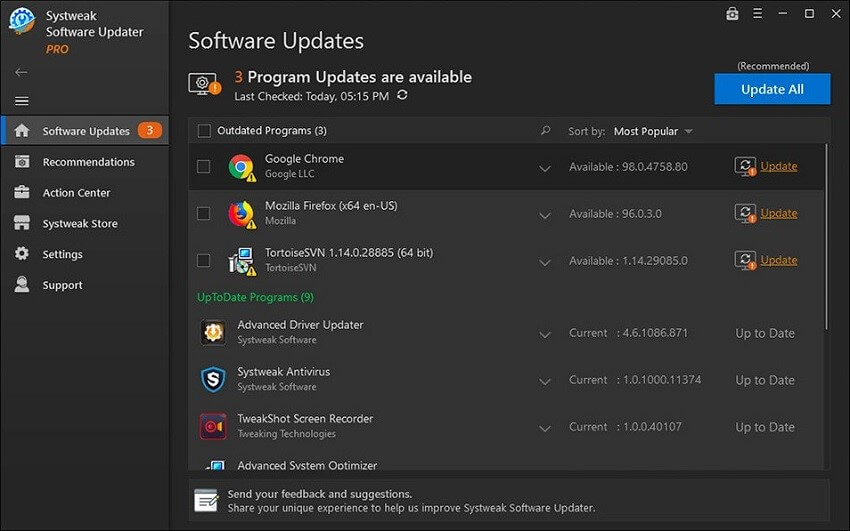The height and width of the screenshot is (531, 850).
Task: Collapse sidebar using the hamburger icon
Action: coord(22,101)
